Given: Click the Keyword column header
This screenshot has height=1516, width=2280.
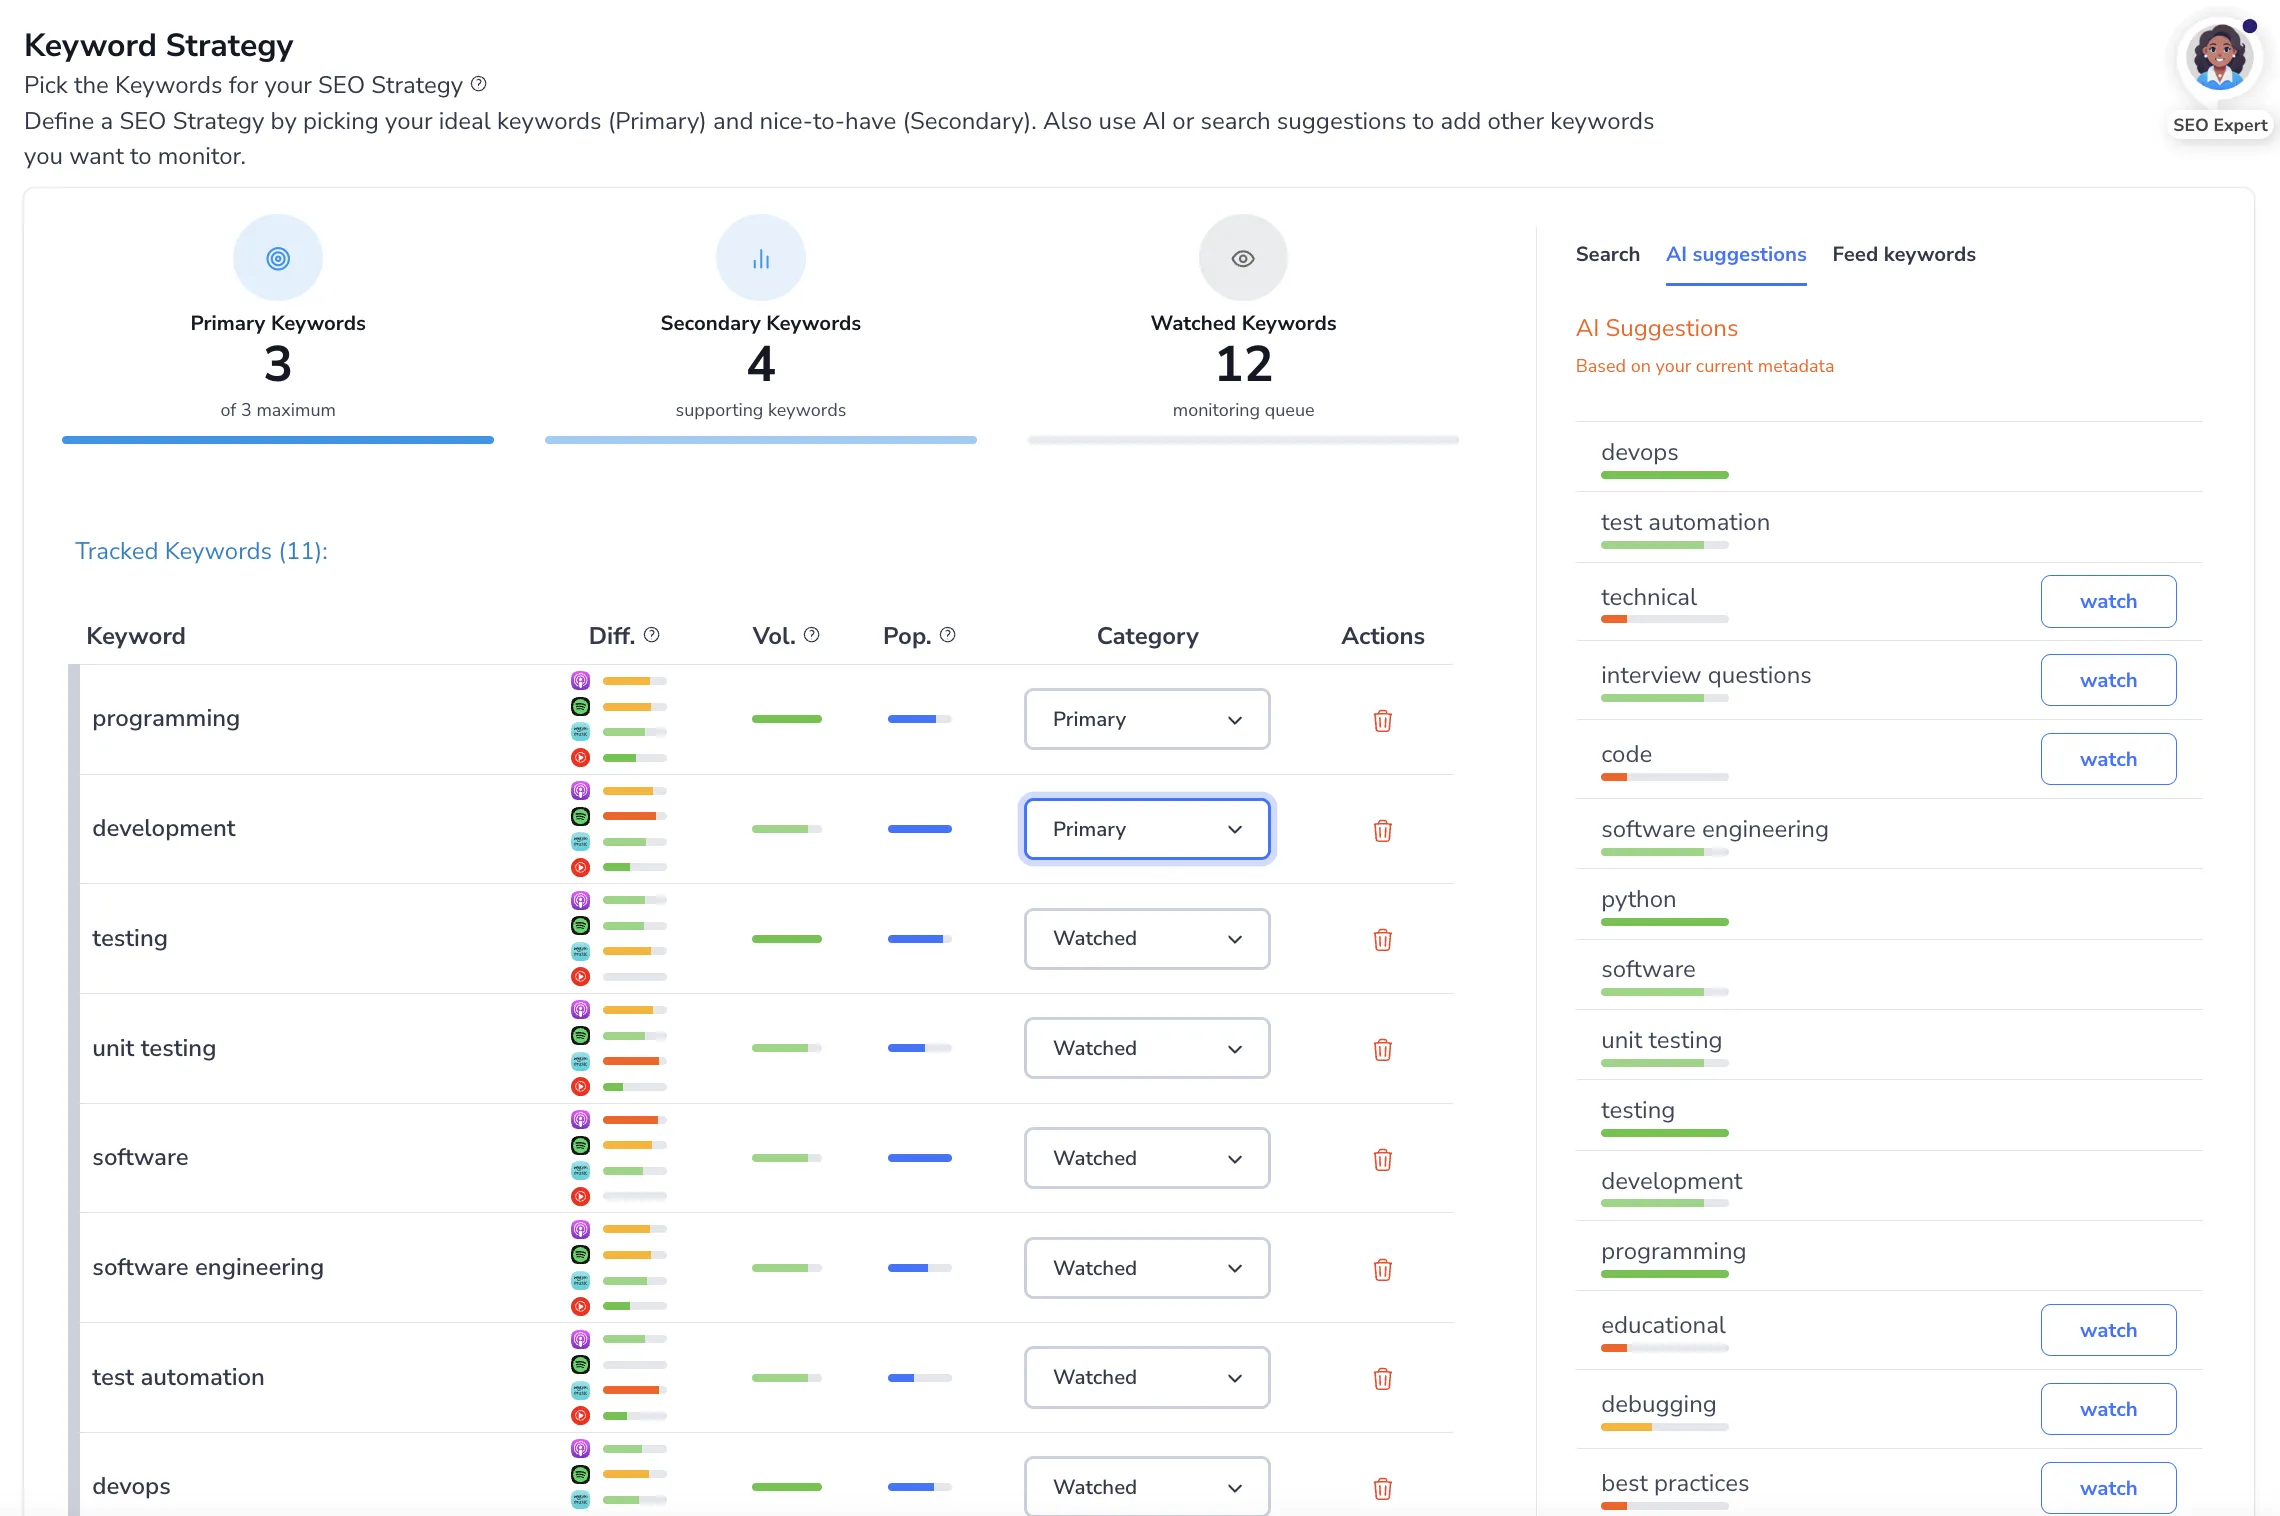Looking at the screenshot, I should (136, 636).
